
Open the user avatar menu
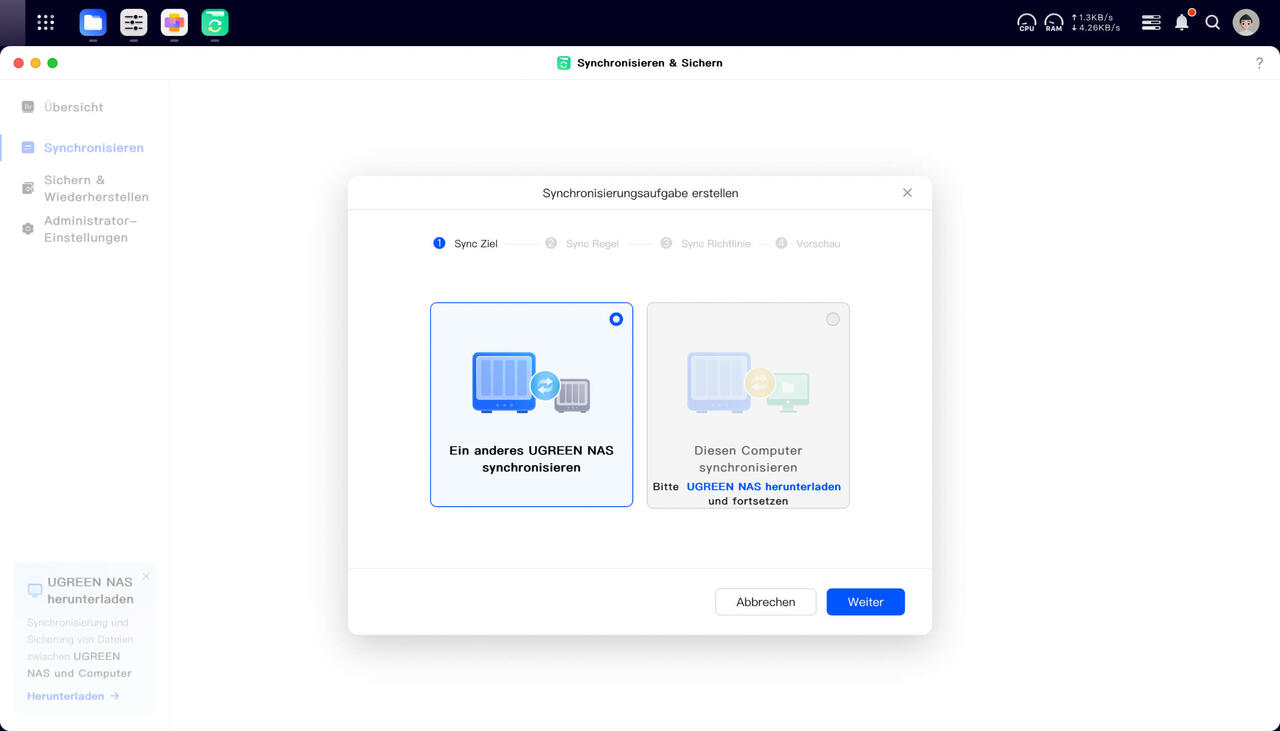point(1246,22)
